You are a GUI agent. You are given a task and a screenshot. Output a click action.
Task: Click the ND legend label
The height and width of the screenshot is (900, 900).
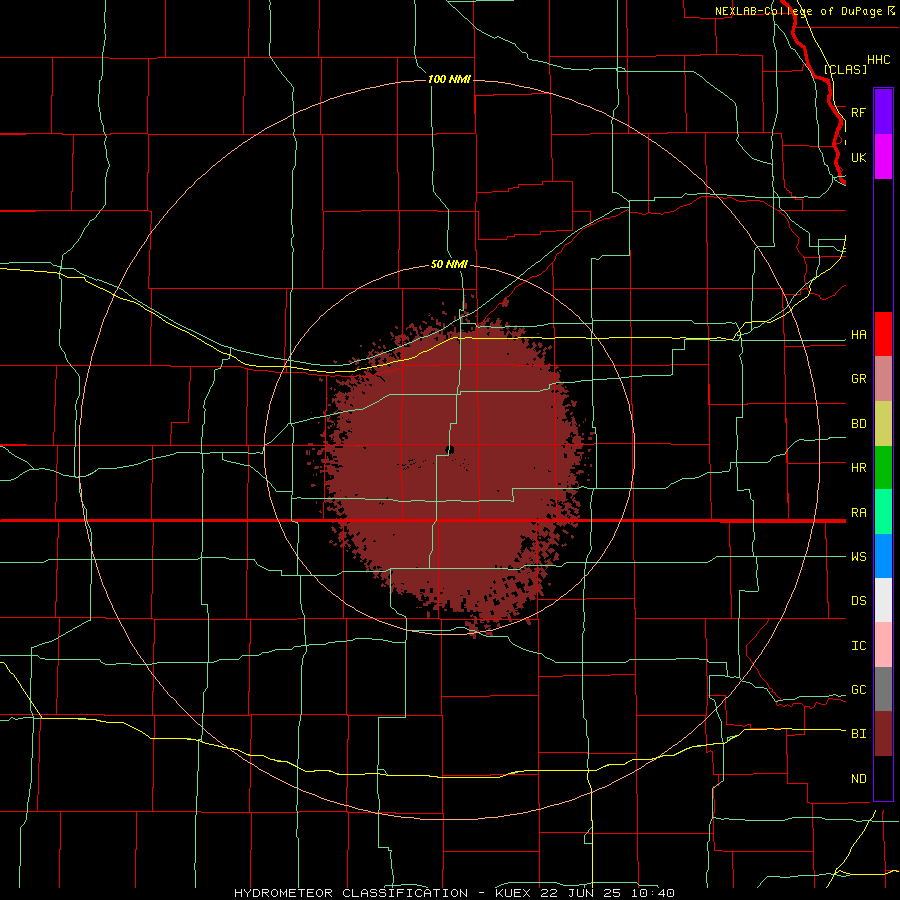tap(858, 779)
